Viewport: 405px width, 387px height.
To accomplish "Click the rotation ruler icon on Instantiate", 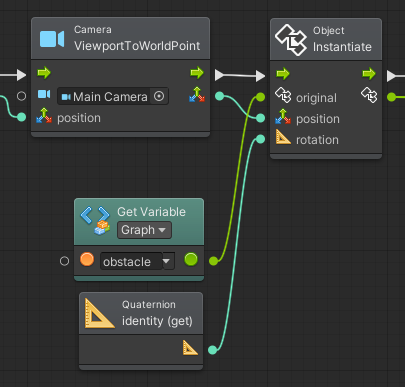I will click(x=283, y=137).
